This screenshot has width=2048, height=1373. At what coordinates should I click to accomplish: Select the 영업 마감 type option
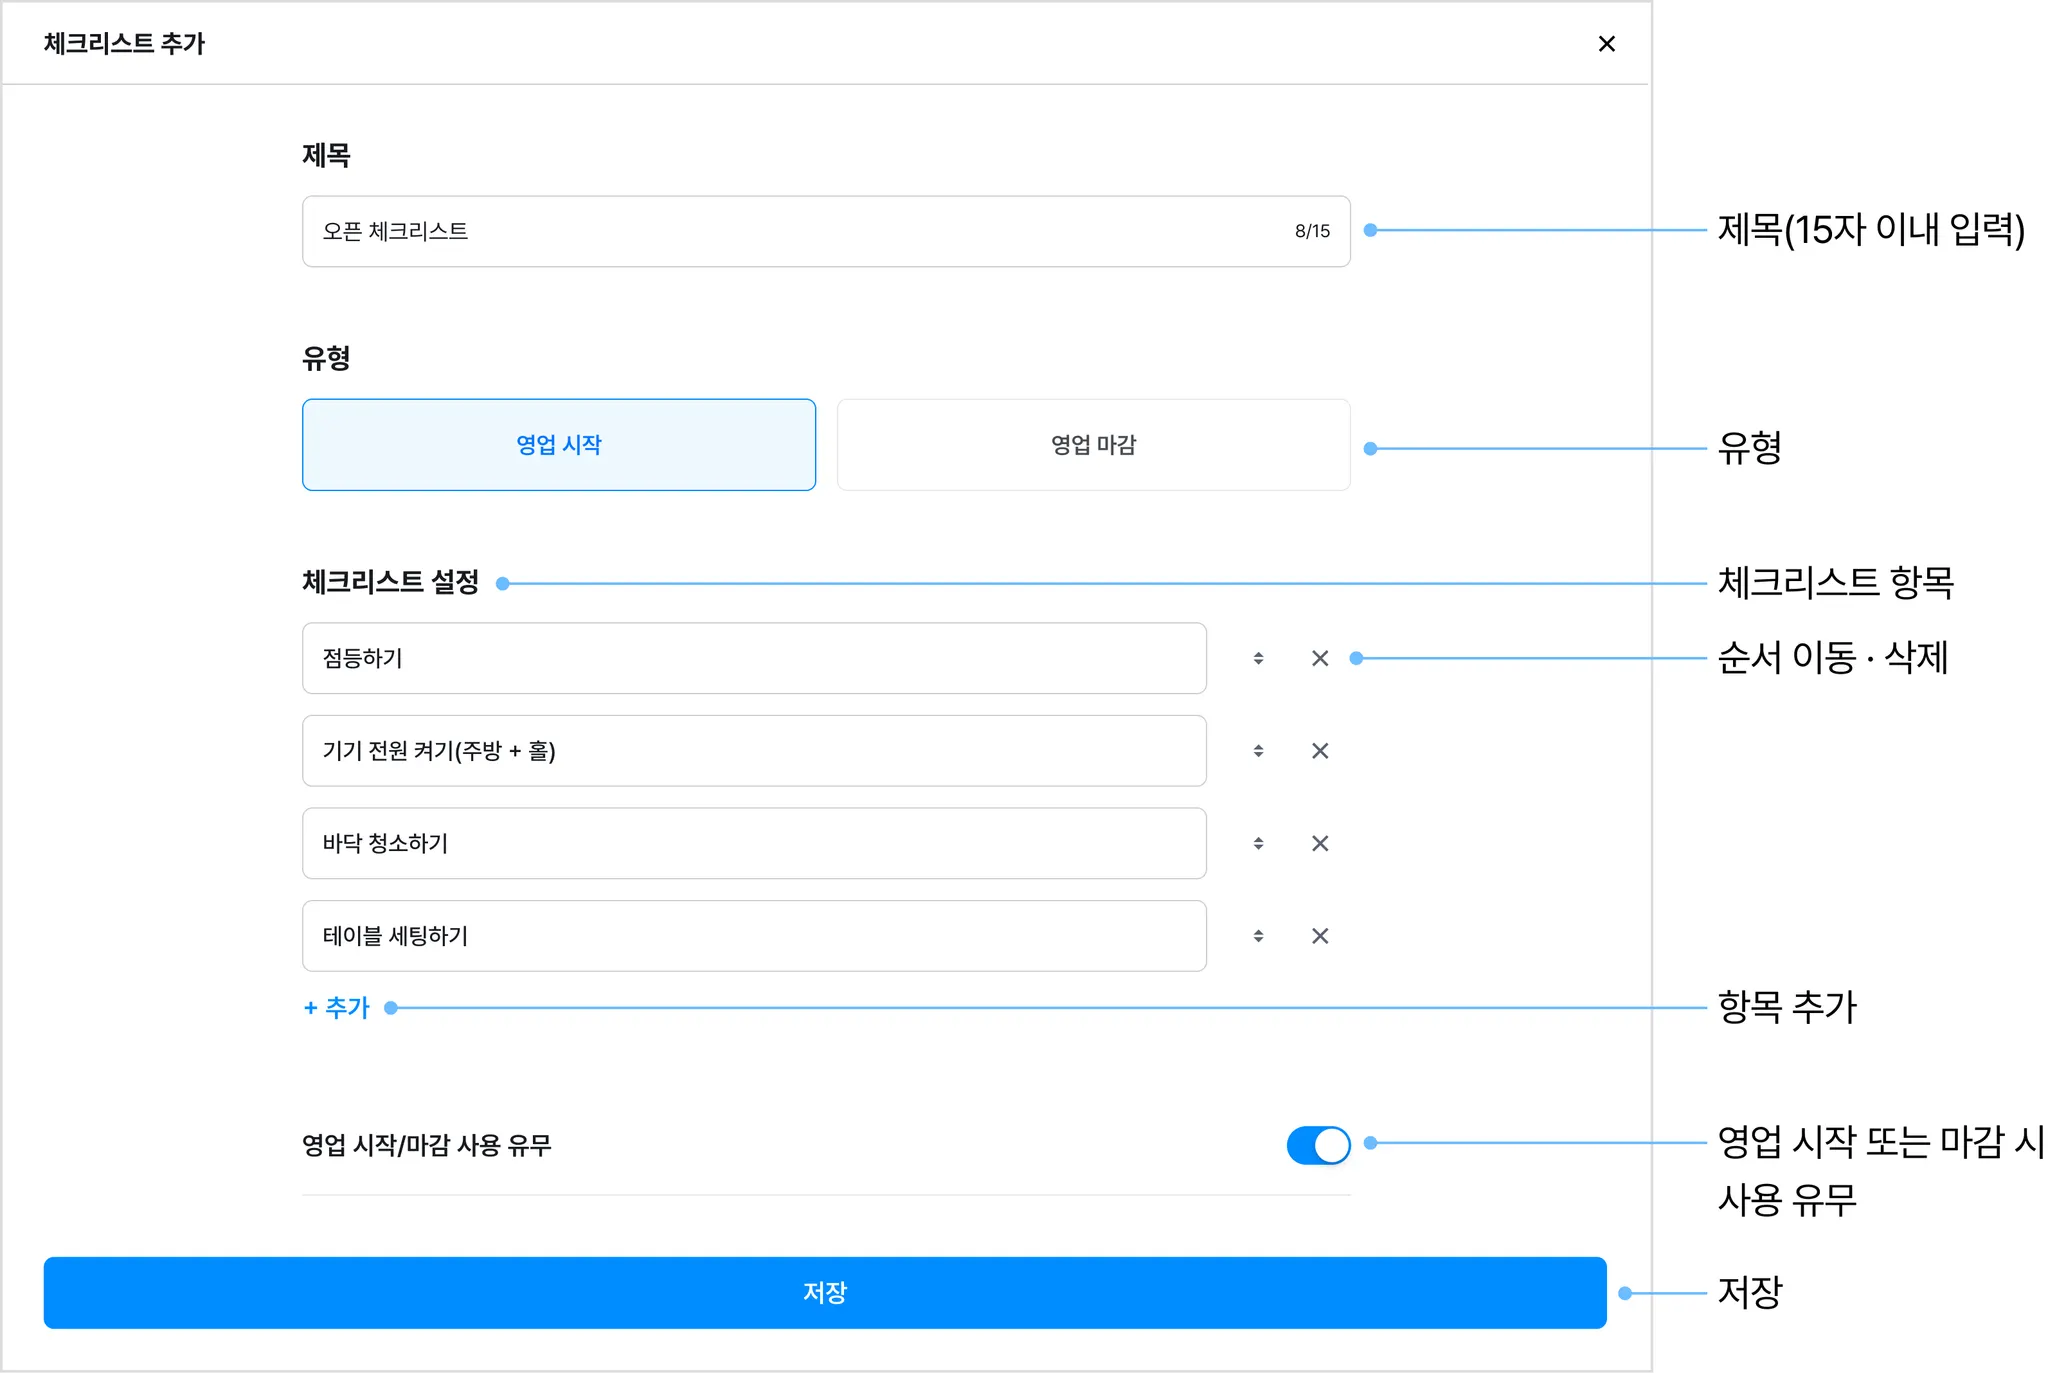click(x=1093, y=445)
